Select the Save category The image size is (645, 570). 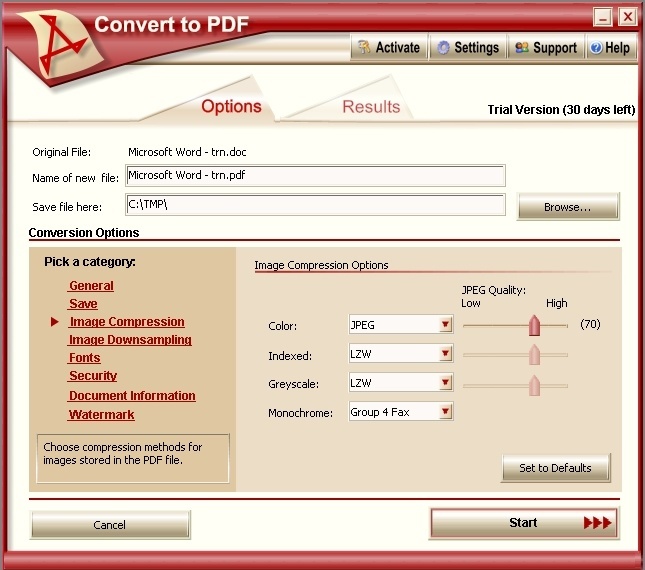[x=83, y=304]
